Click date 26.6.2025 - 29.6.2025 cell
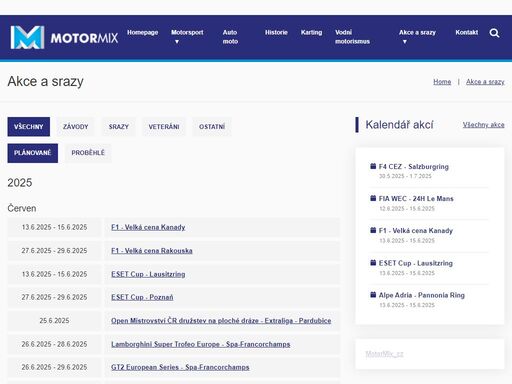Viewport: 512px width, 384px height. point(54,367)
